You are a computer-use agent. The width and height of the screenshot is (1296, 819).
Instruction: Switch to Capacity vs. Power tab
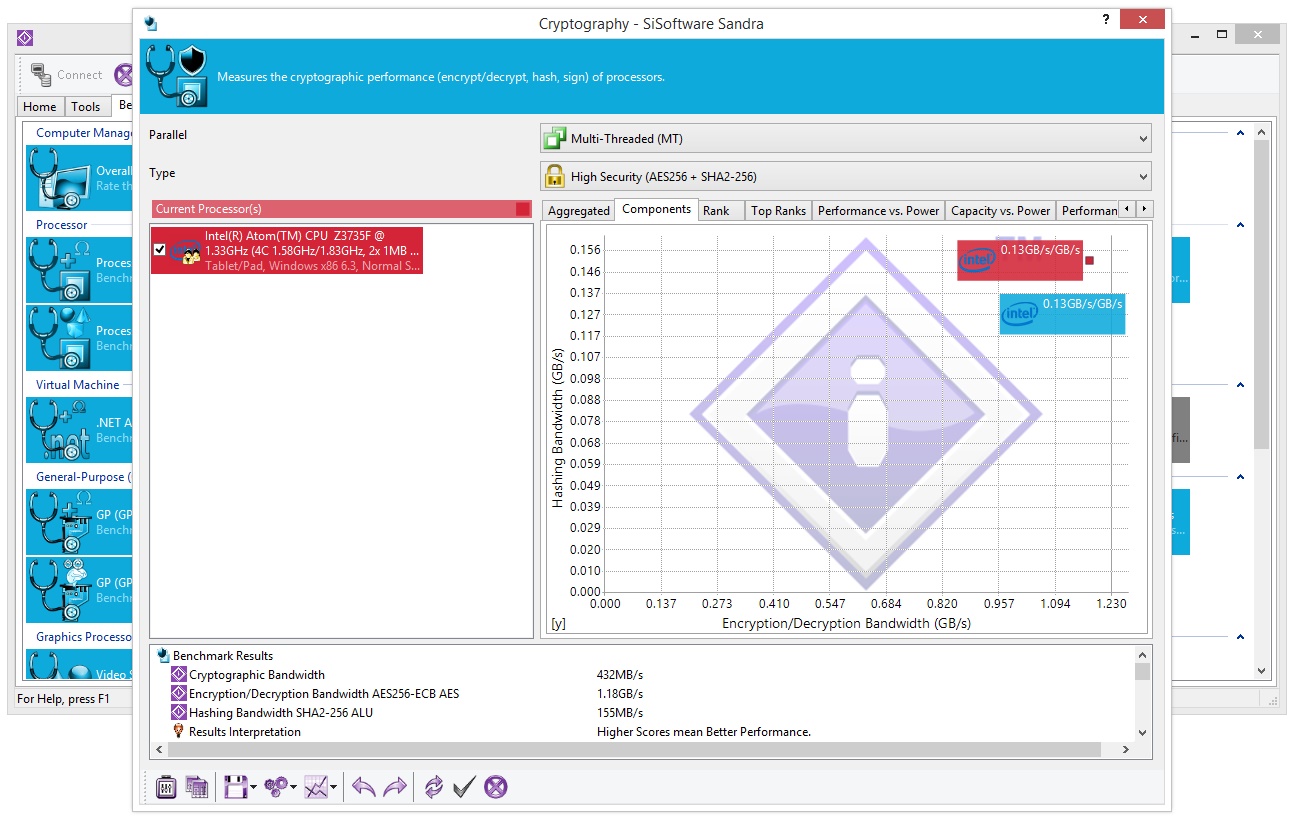[x=1001, y=210]
